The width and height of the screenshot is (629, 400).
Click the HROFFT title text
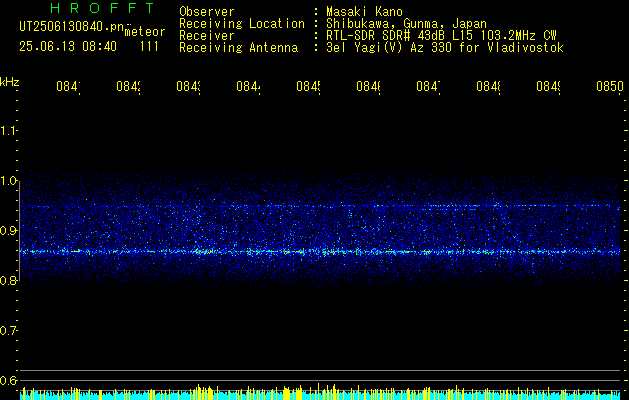[102, 8]
